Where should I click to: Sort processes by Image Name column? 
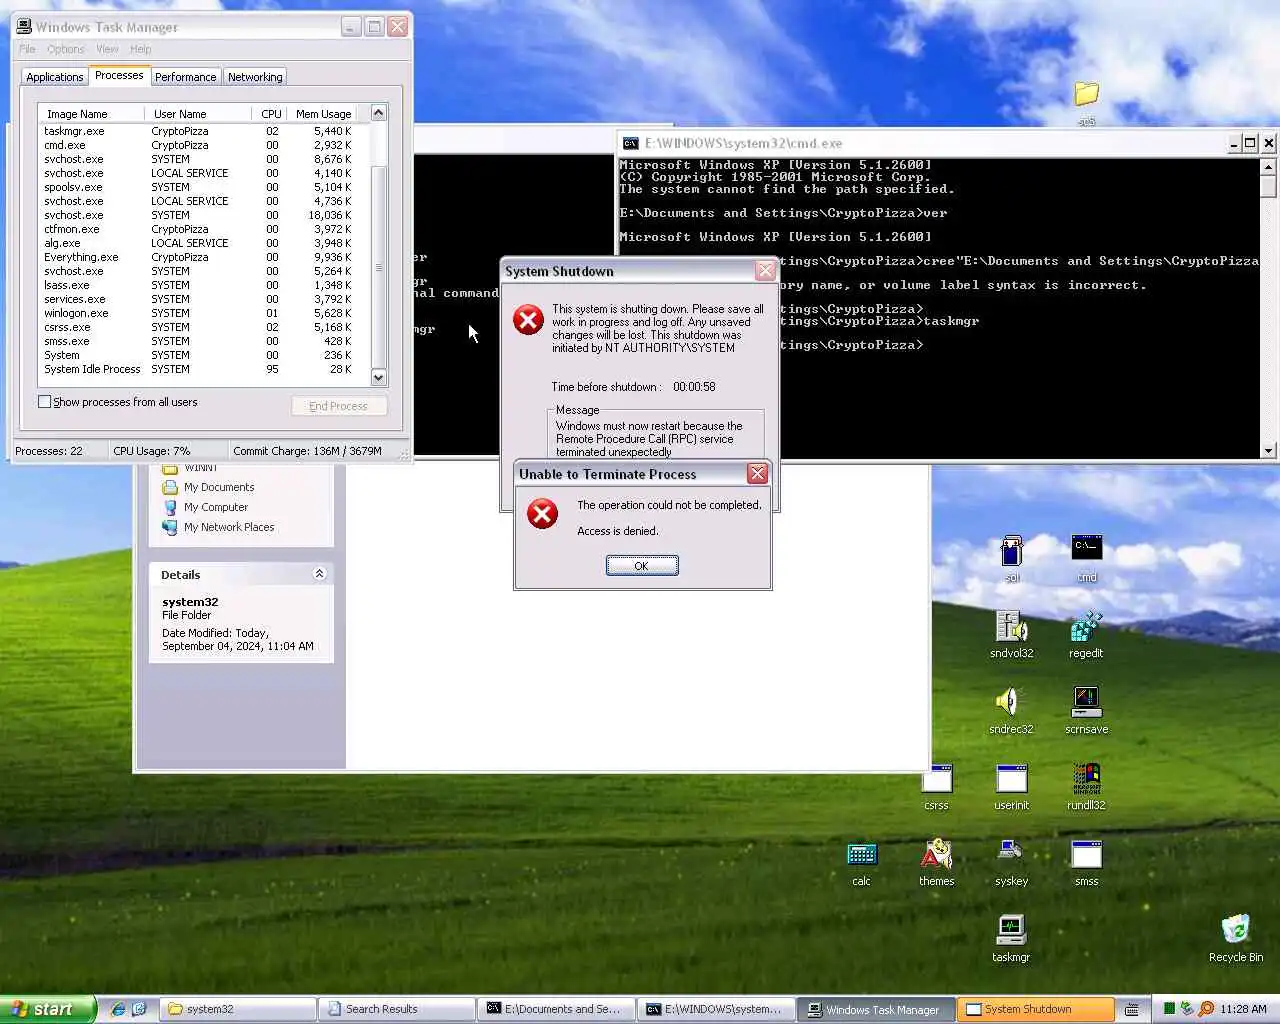(x=92, y=114)
